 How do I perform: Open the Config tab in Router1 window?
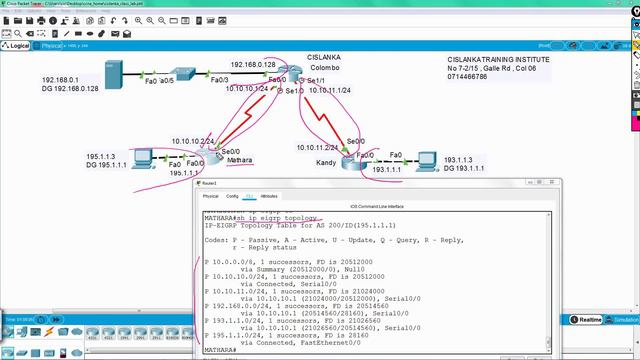click(x=232, y=196)
